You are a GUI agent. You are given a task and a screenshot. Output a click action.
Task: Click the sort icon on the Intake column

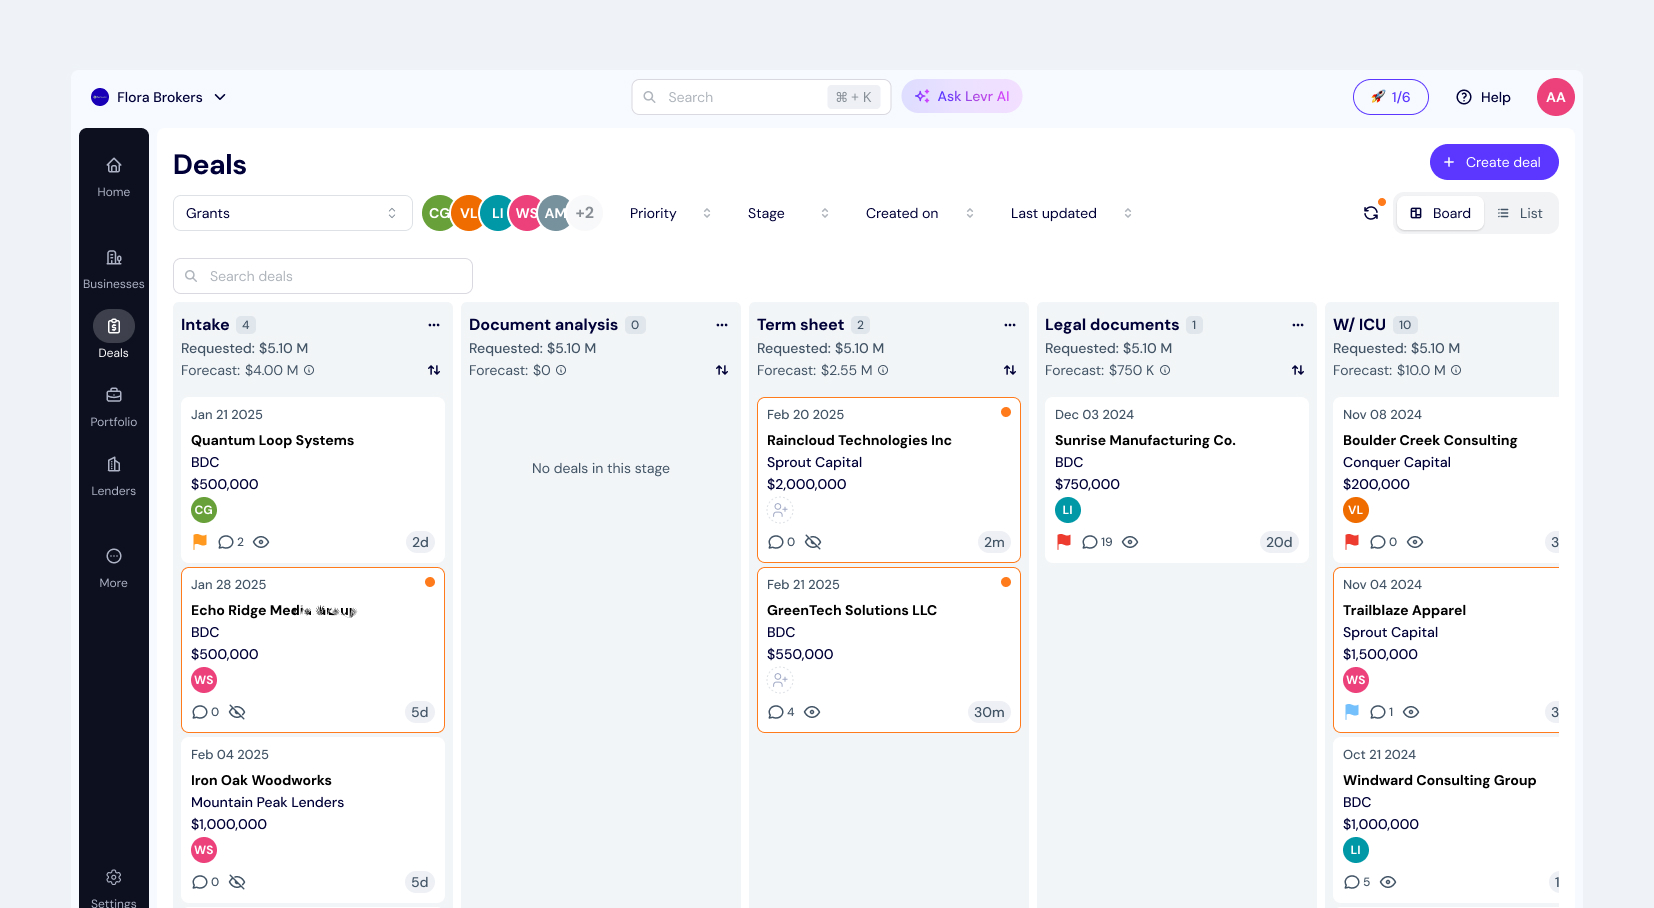[x=434, y=370]
